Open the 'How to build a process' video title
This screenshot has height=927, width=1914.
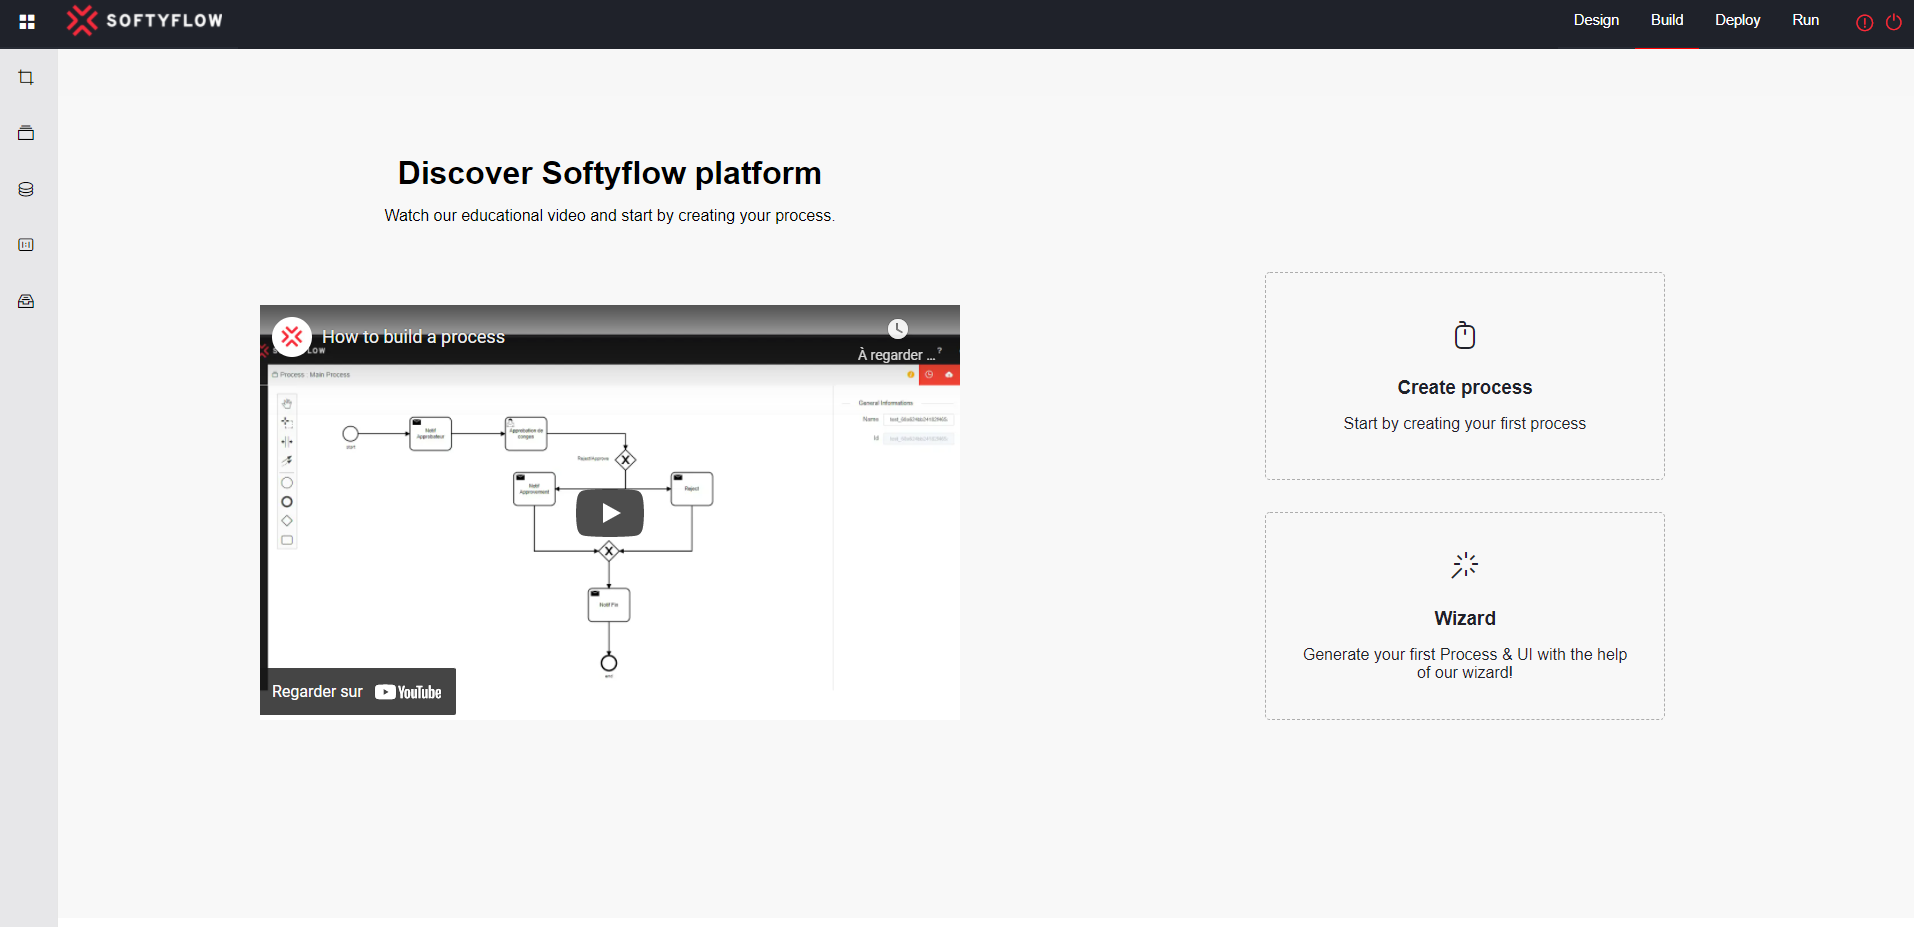pos(413,337)
